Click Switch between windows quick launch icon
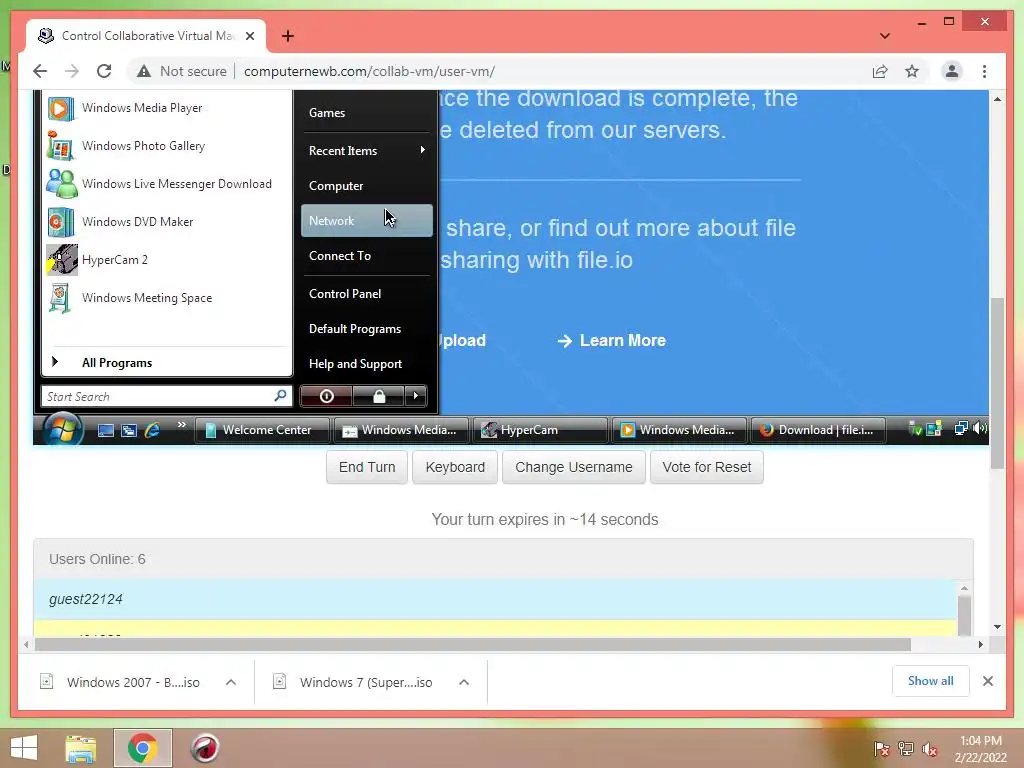The width and height of the screenshot is (1024, 768). point(129,430)
